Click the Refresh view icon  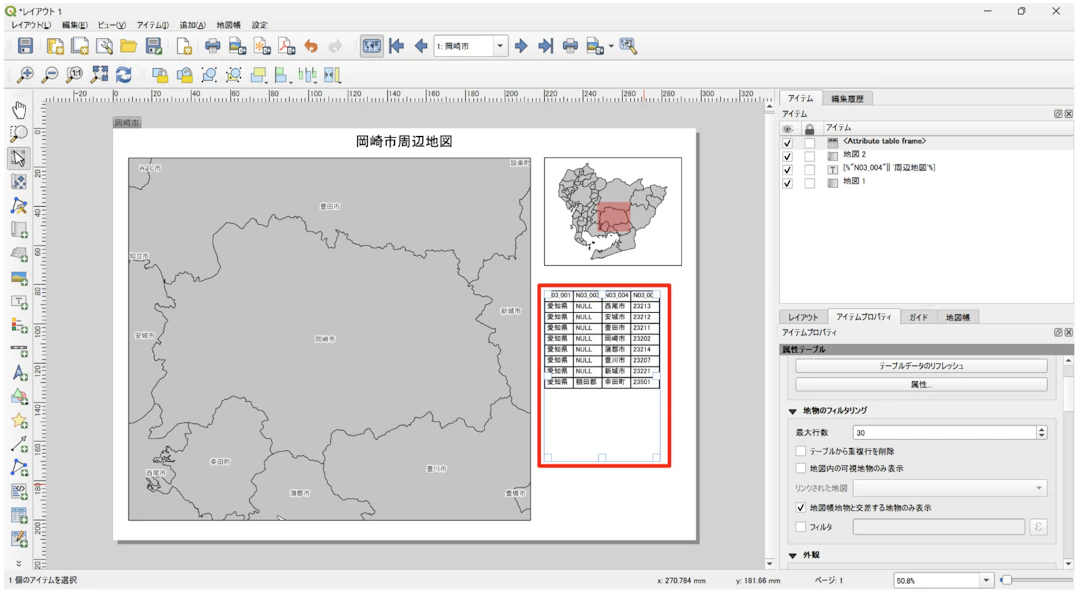pos(124,75)
